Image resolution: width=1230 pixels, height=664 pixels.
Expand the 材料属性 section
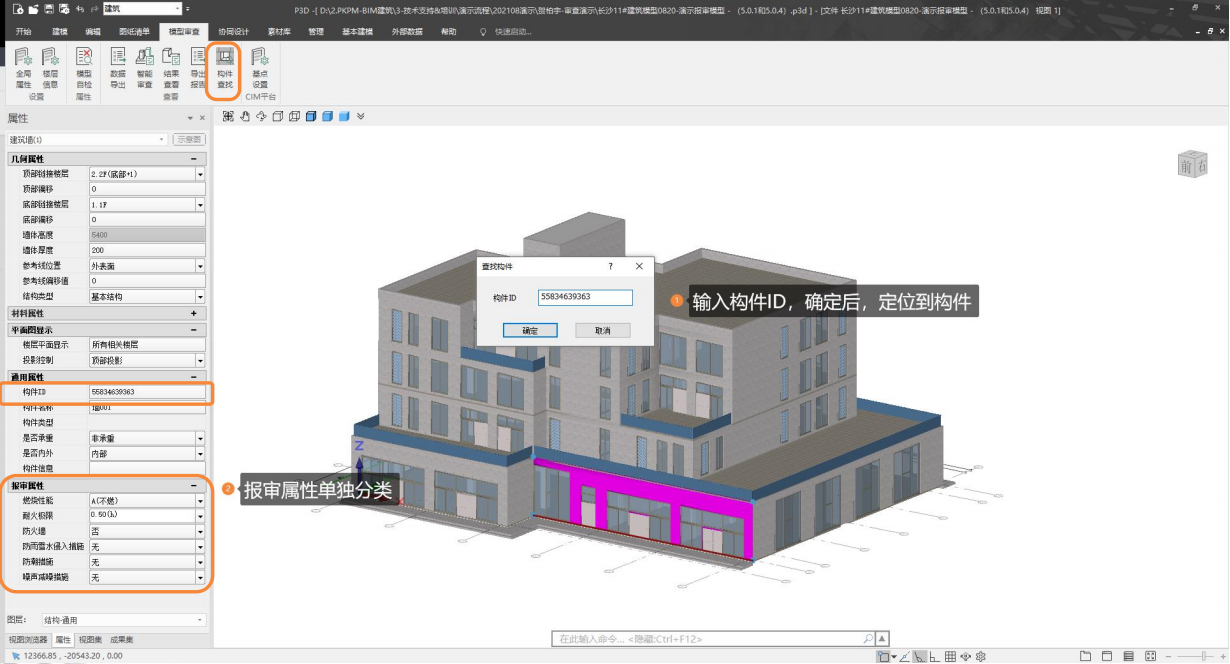pyautogui.click(x=193, y=313)
